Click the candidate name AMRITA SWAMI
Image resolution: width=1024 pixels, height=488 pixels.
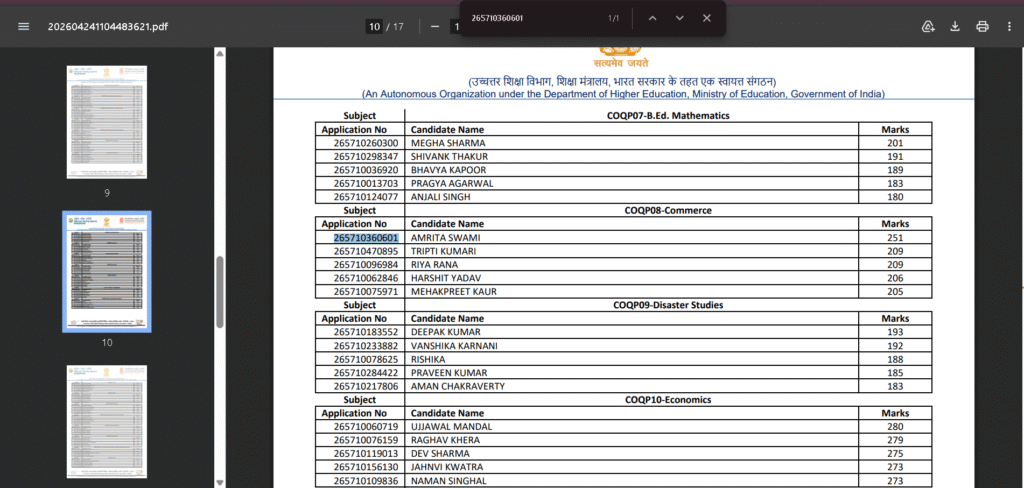[x=446, y=238]
